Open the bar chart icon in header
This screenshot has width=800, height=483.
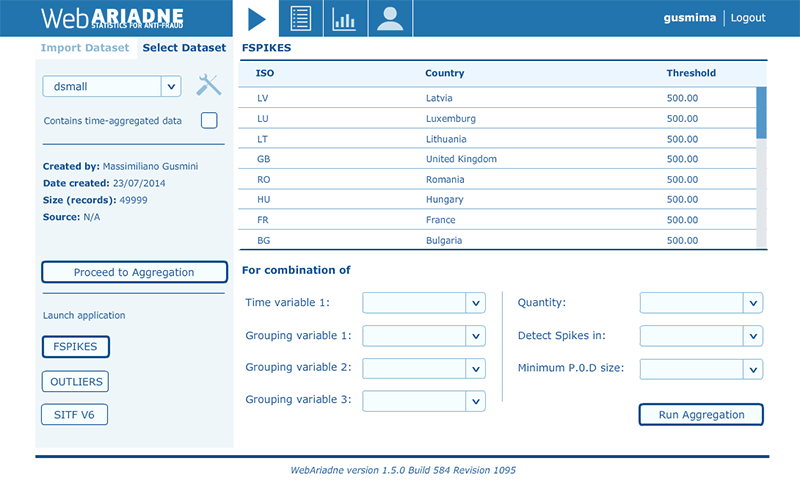tap(344, 18)
